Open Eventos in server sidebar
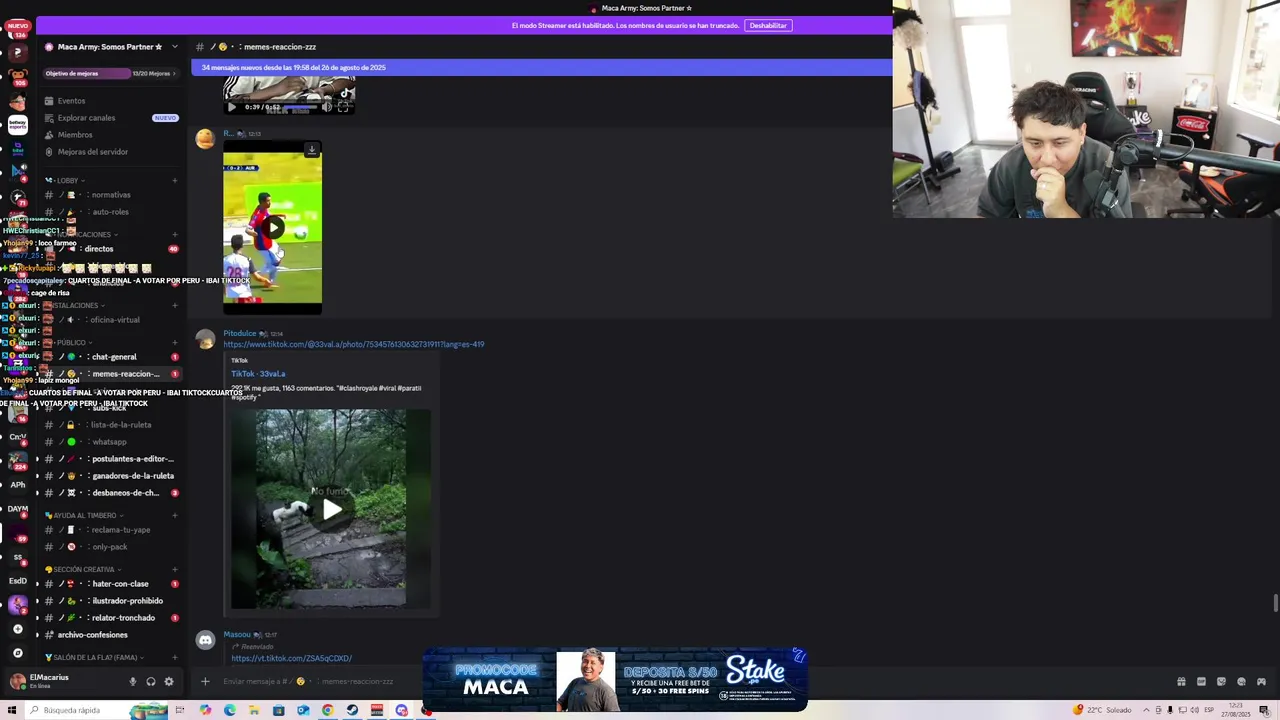Screen dimensions: 1280x720 (111, 101)
